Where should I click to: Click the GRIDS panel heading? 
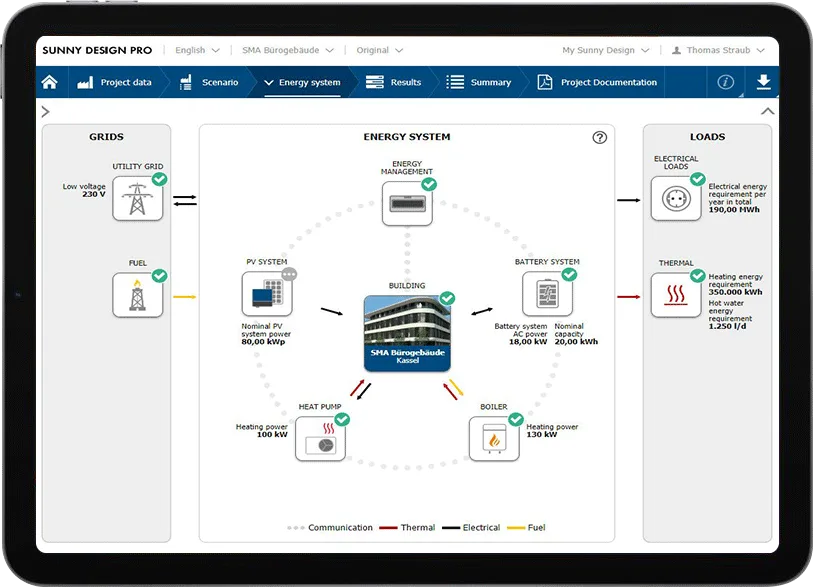(106, 137)
